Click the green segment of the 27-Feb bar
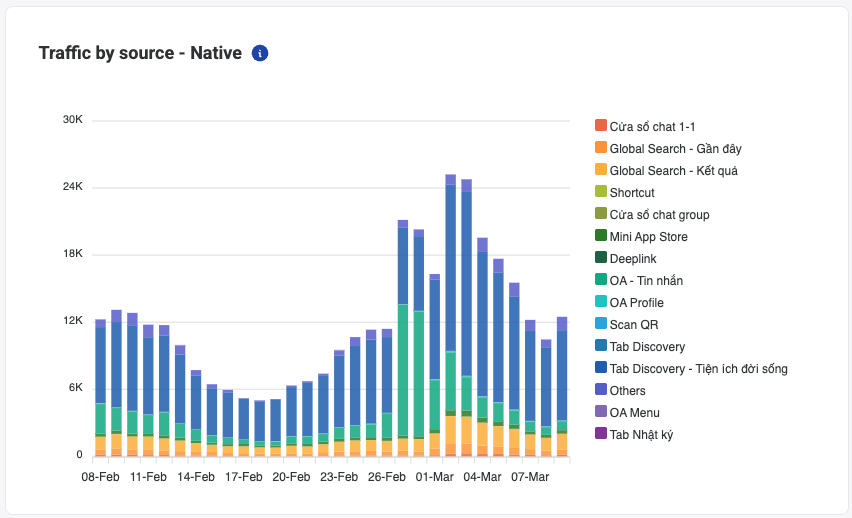The image size is (852, 518). pyautogui.click(x=403, y=370)
